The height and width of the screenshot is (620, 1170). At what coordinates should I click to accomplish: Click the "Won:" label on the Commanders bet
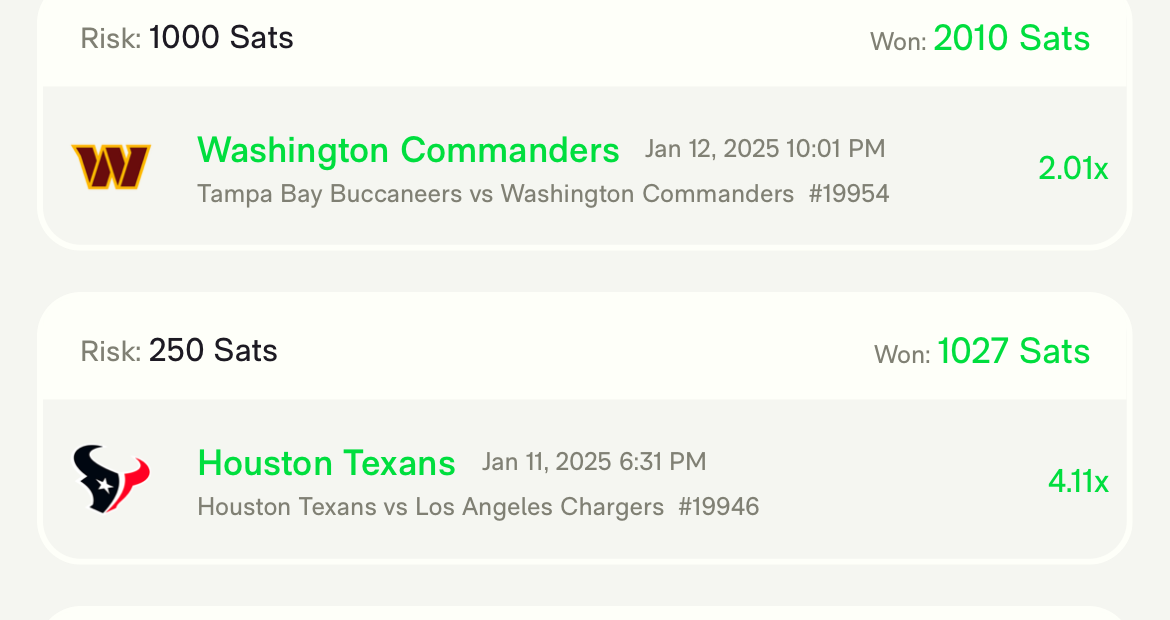coord(898,42)
